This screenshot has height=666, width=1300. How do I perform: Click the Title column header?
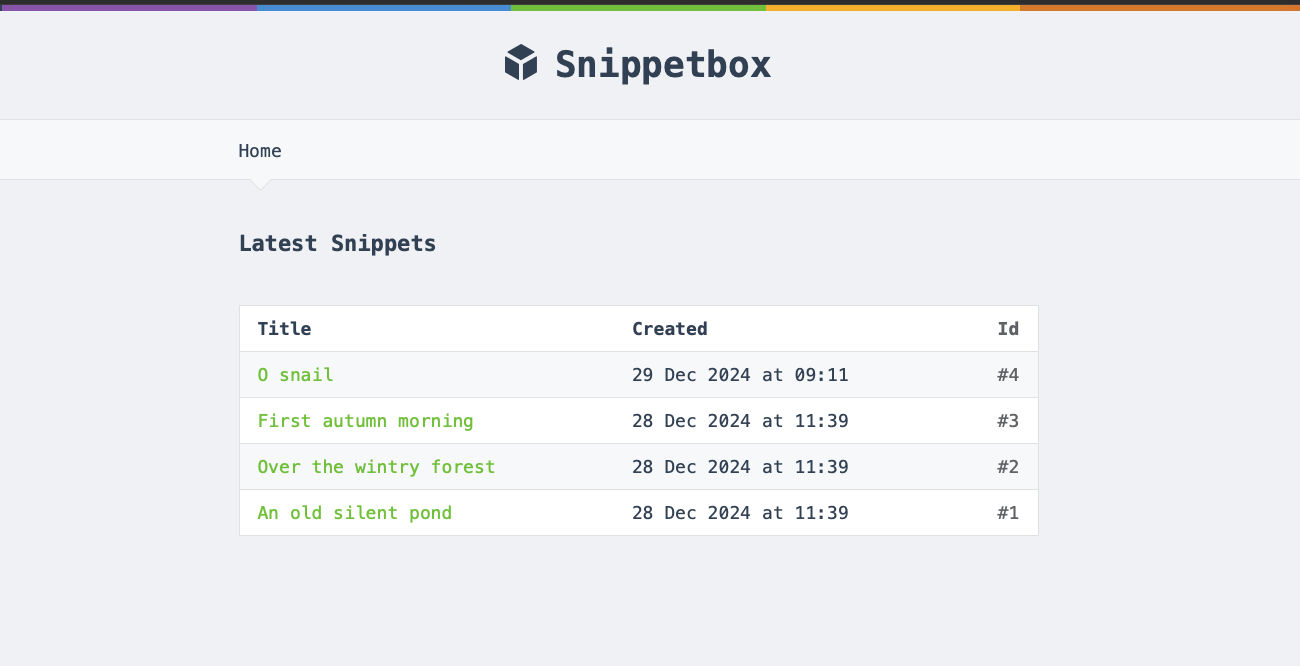[x=284, y=329]
